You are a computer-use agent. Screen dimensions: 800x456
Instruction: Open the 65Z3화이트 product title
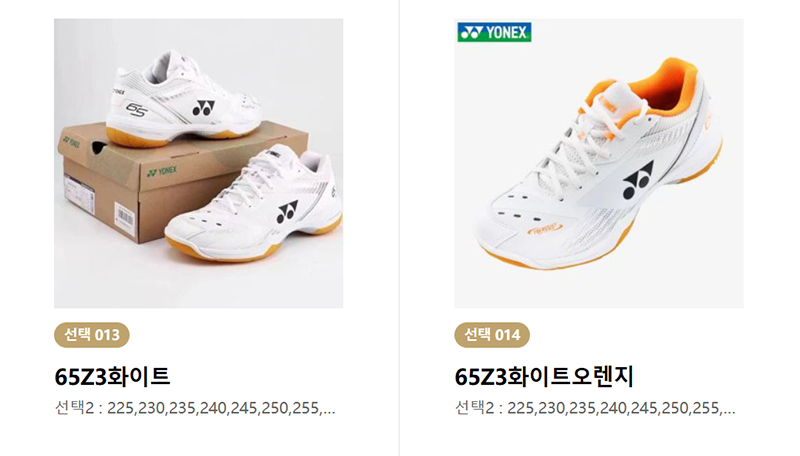click(x=112, y=377)
